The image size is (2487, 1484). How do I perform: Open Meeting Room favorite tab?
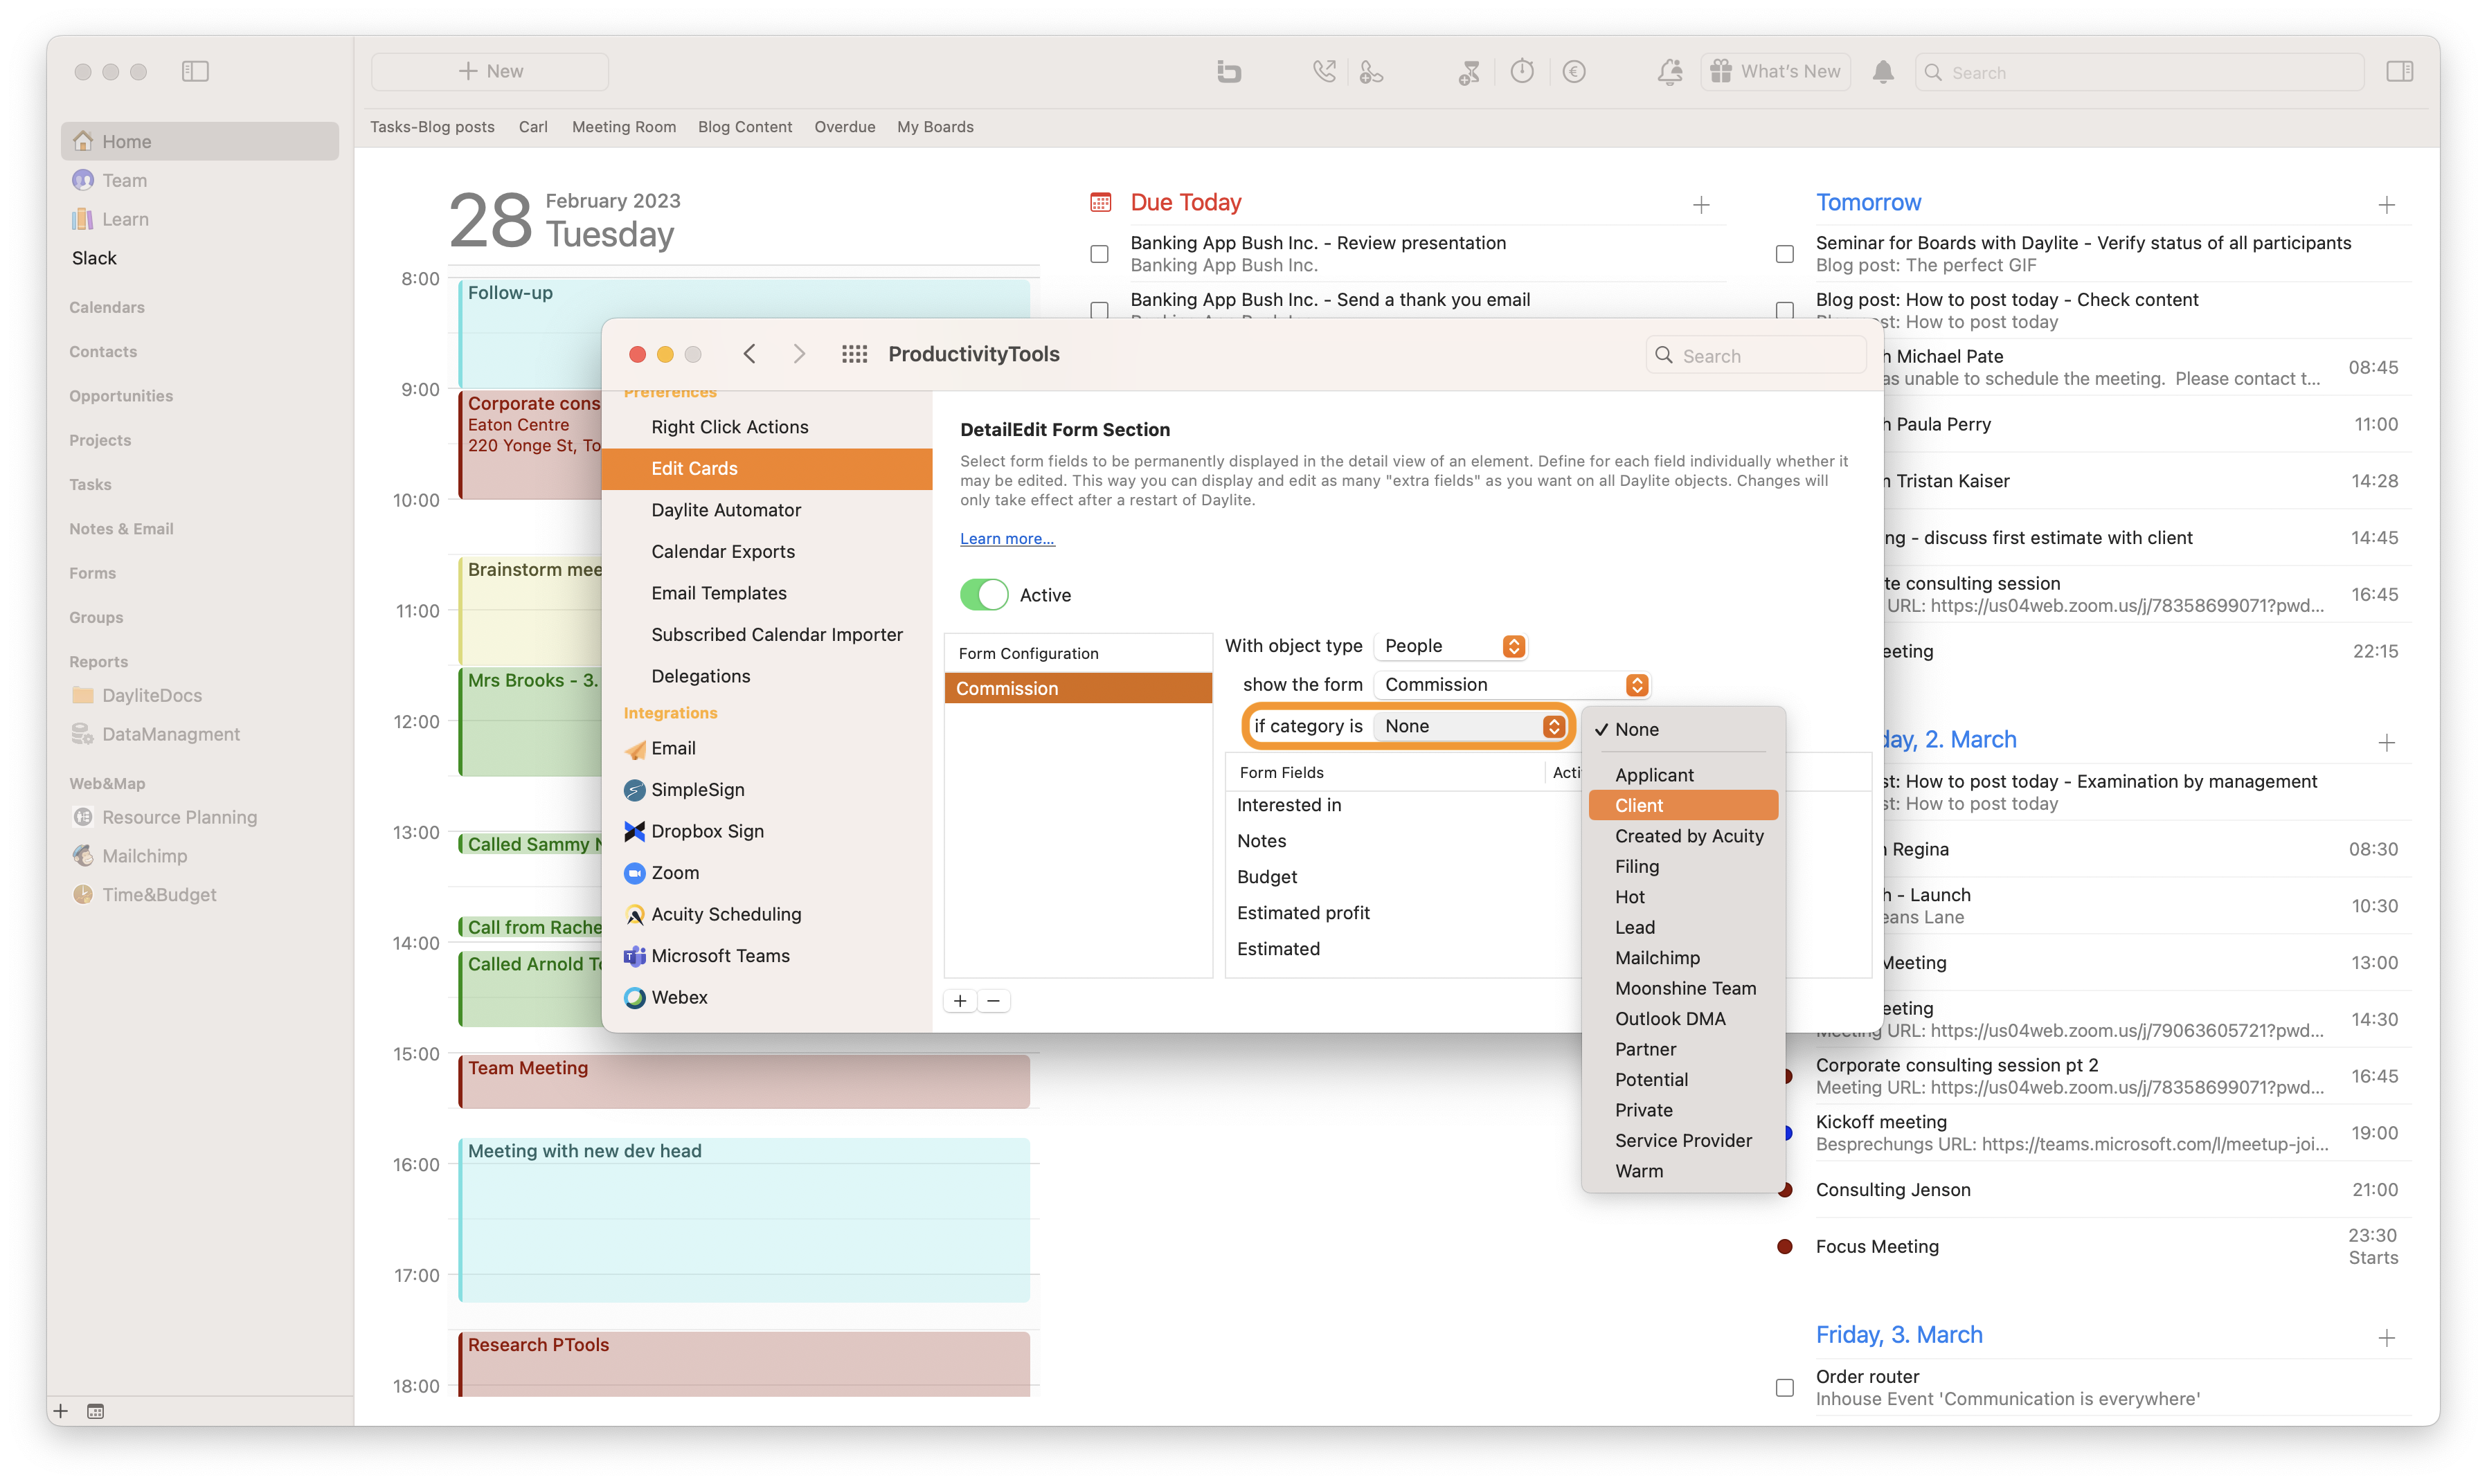623,127
